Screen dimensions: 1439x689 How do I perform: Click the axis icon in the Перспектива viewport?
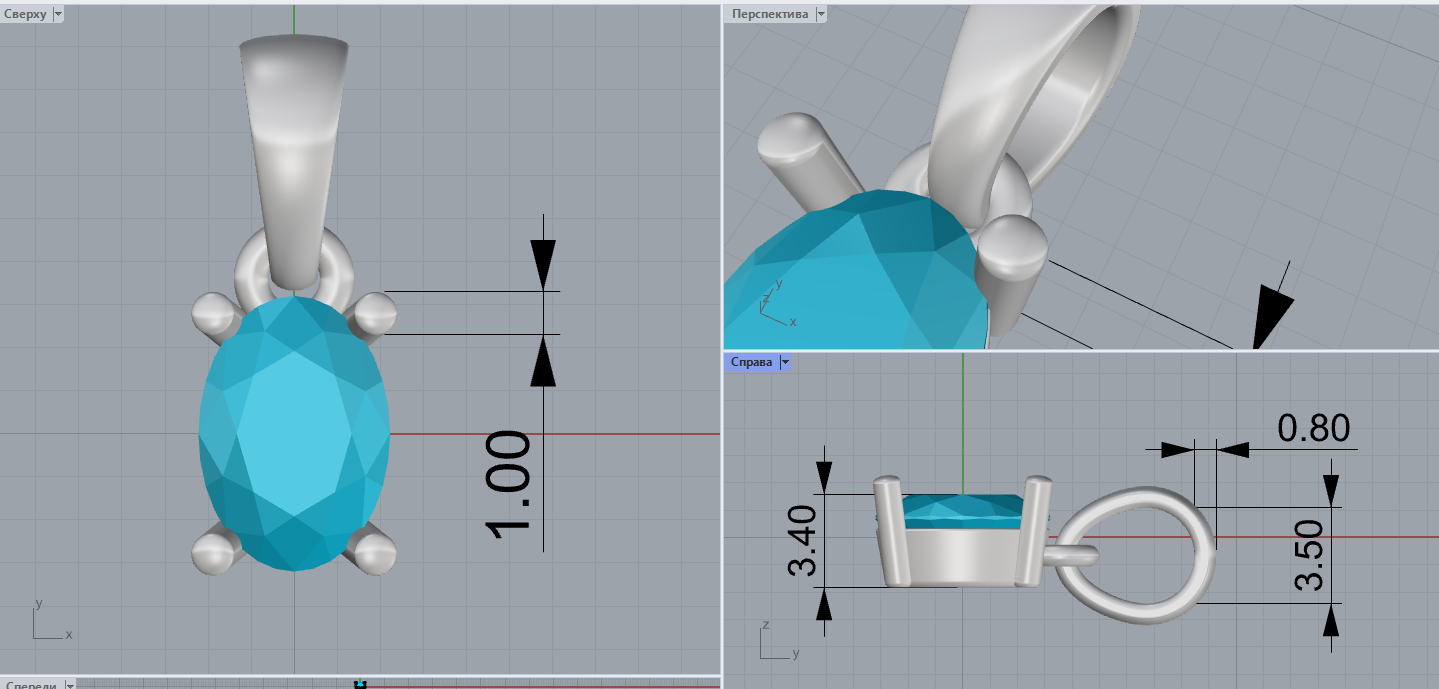[x=774, y=306]
